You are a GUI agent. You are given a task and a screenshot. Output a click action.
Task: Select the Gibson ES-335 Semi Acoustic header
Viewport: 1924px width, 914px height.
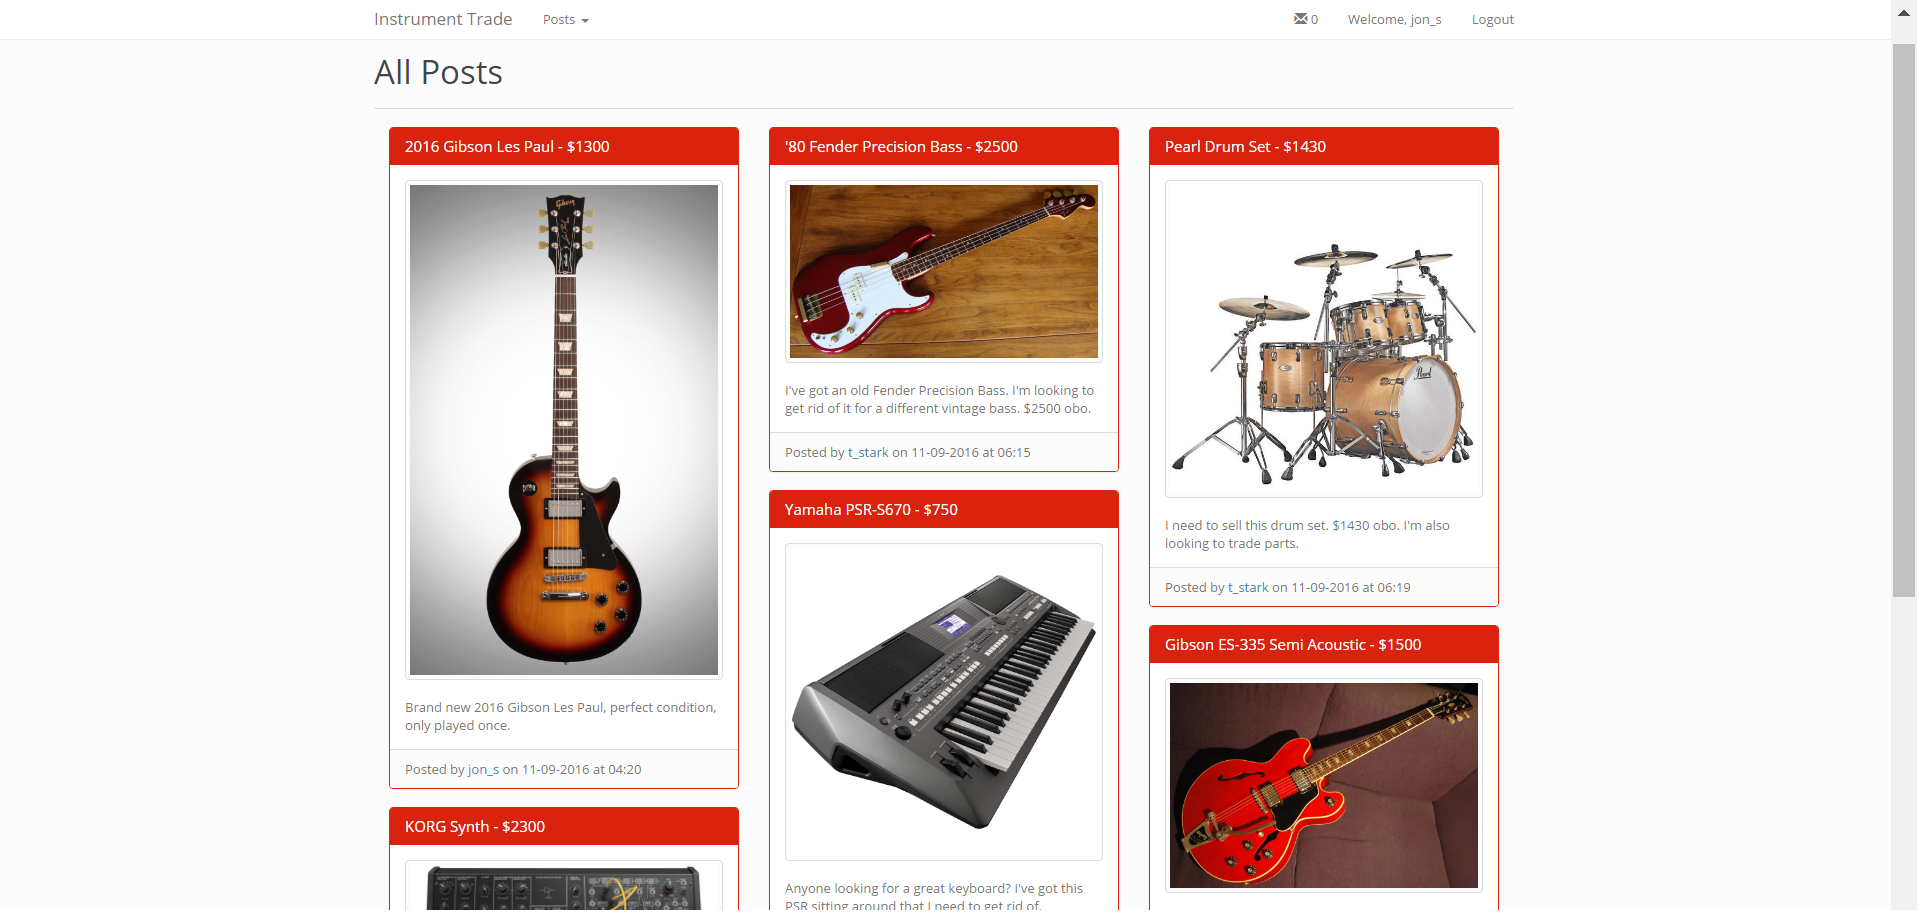click(x=1324, y=645)
